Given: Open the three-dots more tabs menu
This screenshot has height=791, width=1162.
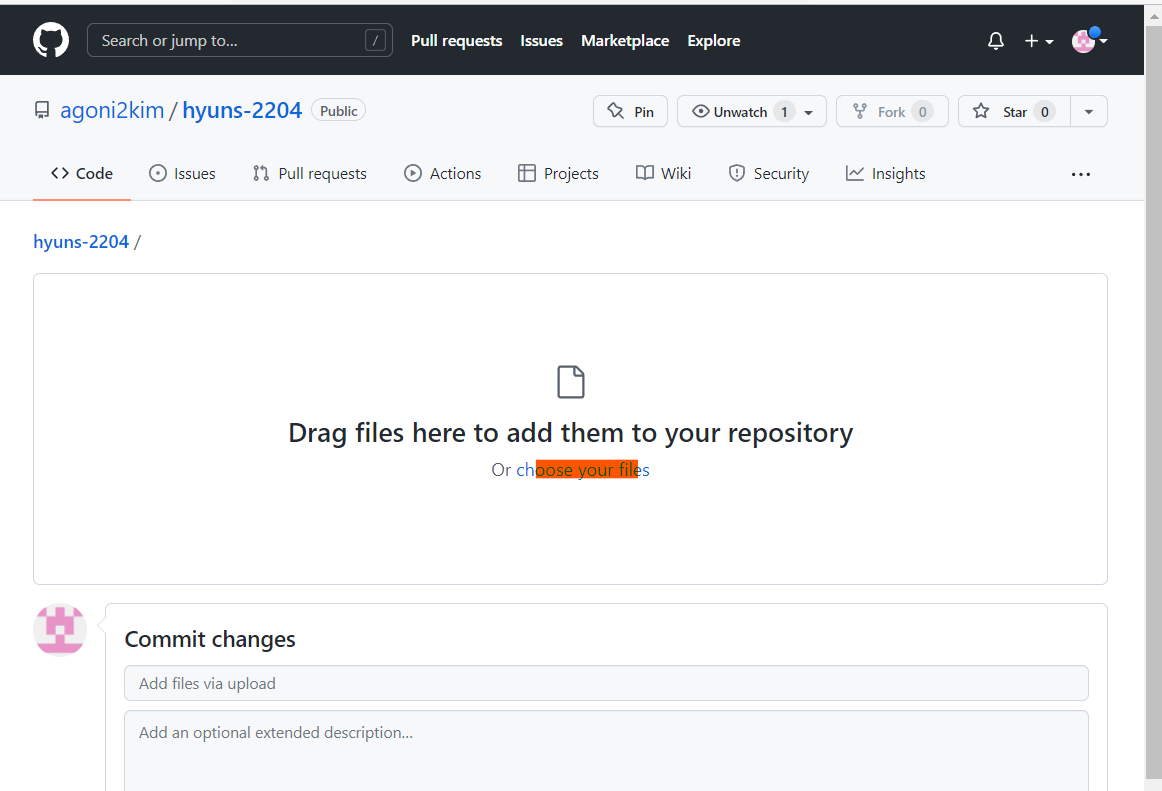Looking at the screenshot, I should tap(1080, 174).
